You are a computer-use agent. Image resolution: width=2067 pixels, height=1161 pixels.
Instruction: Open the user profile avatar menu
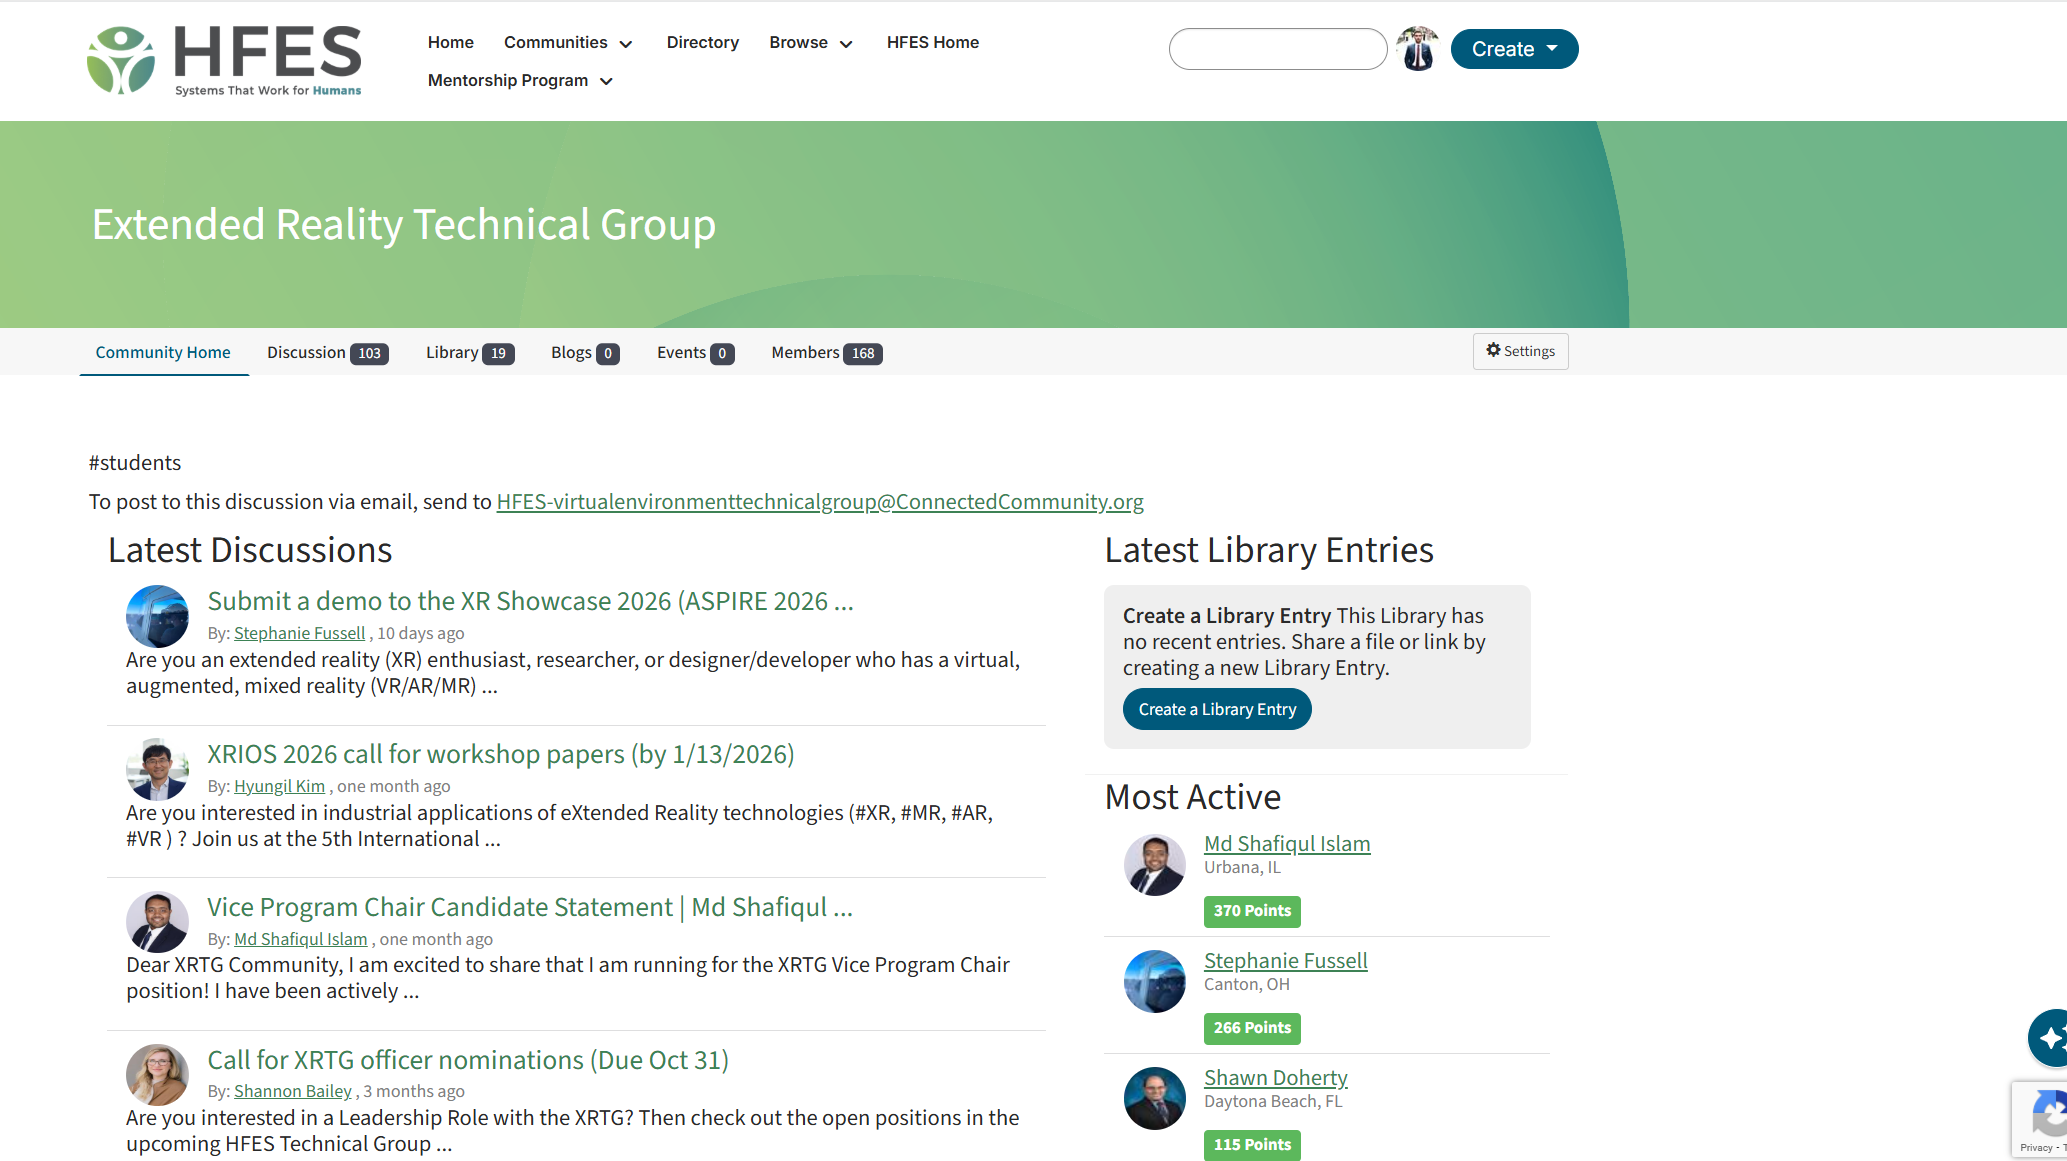1417,49
